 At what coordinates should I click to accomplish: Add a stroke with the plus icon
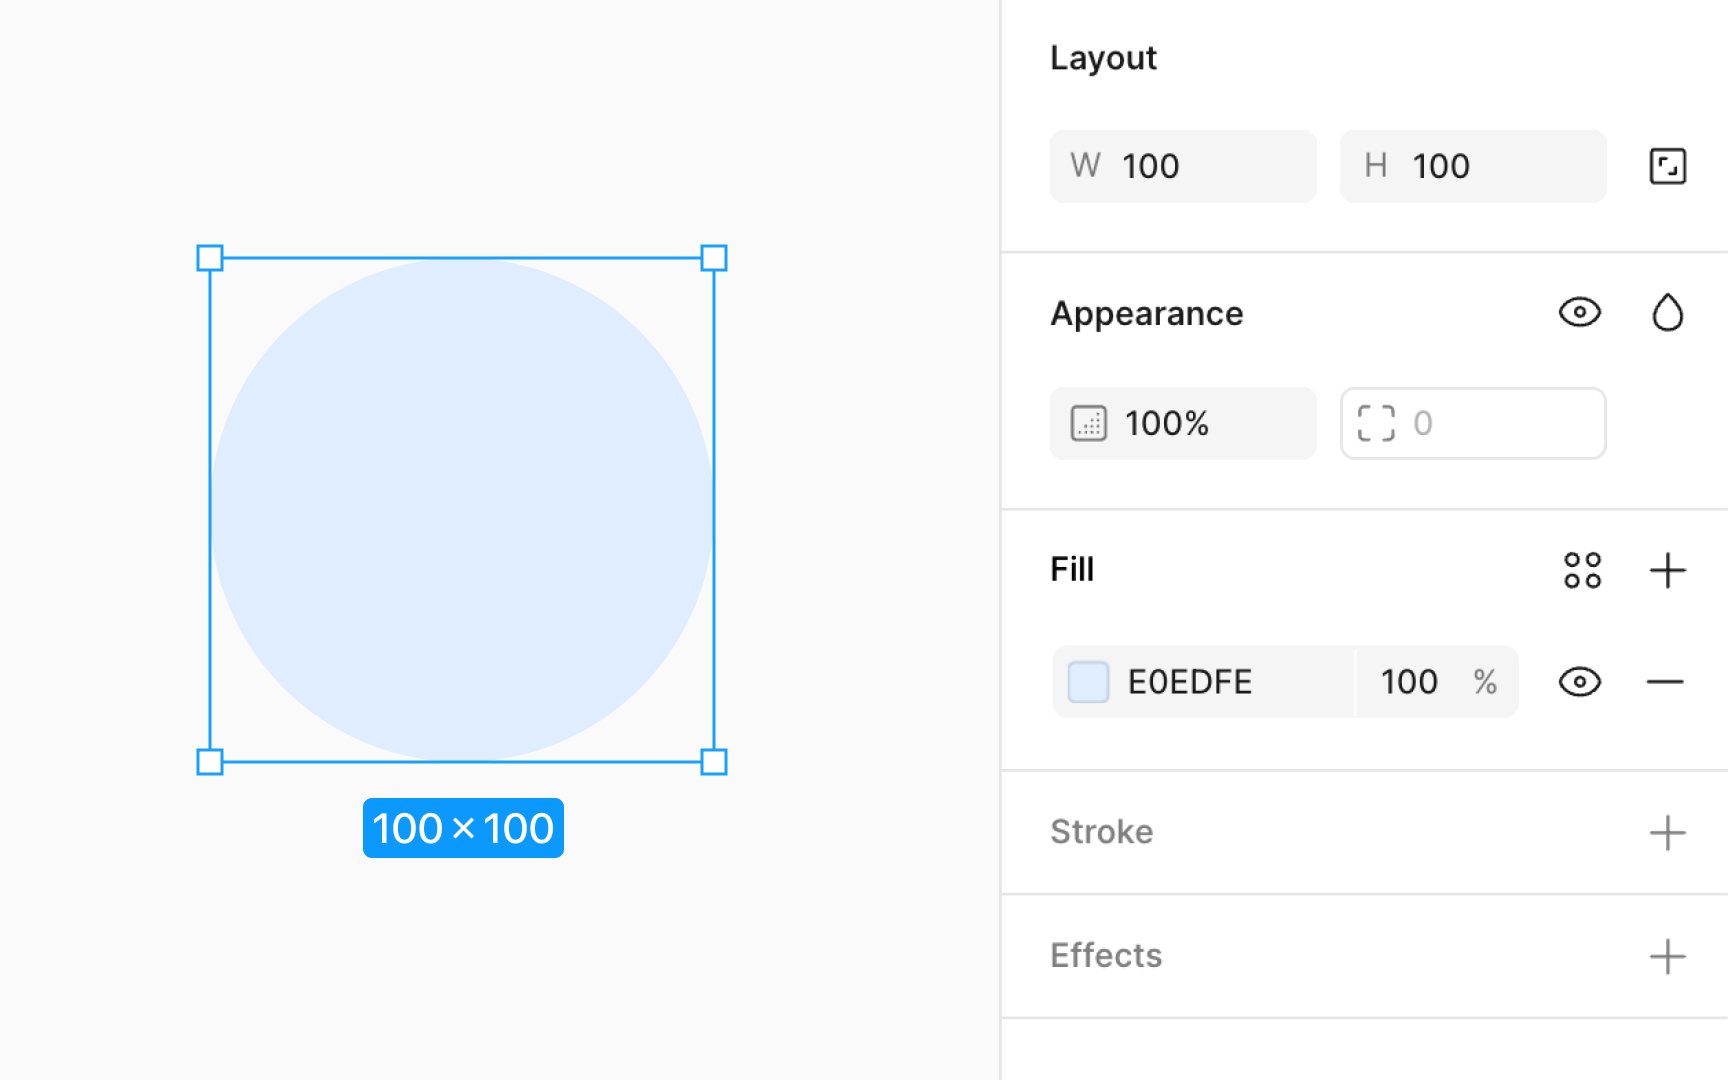(1667, 832)
